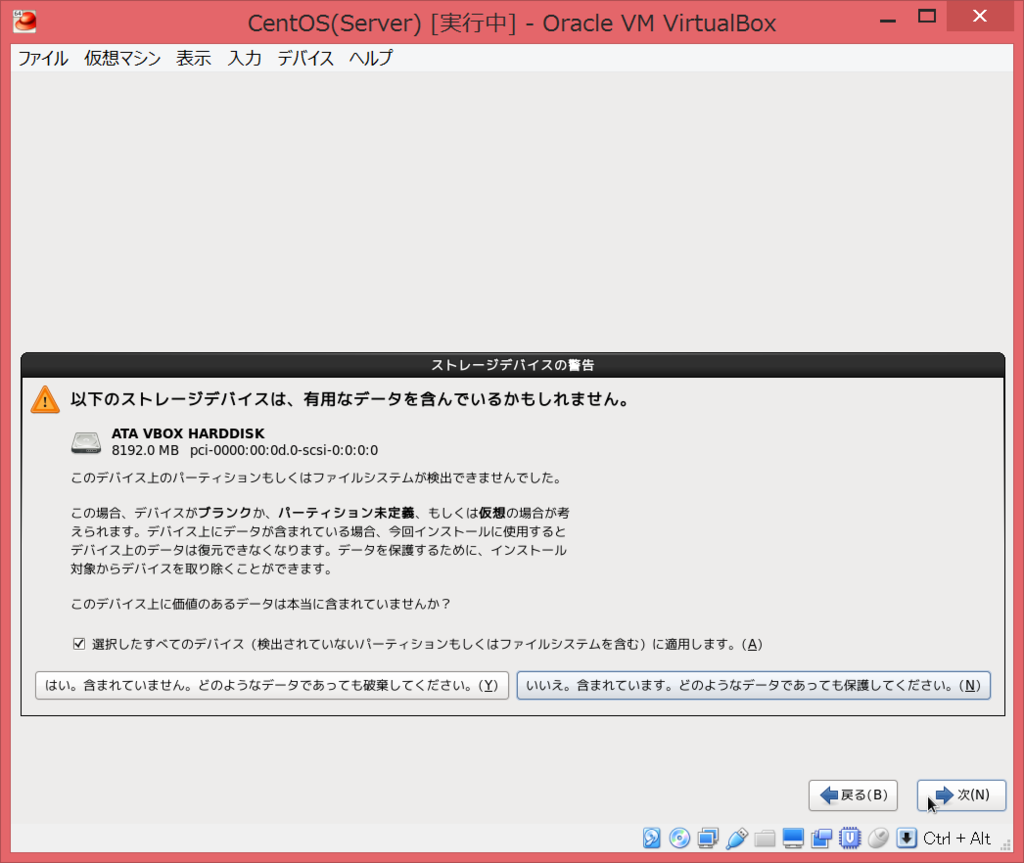Click the Ctrl + Alt host key label
This screenshot has width=1024, height=863.
pos(957,838)
